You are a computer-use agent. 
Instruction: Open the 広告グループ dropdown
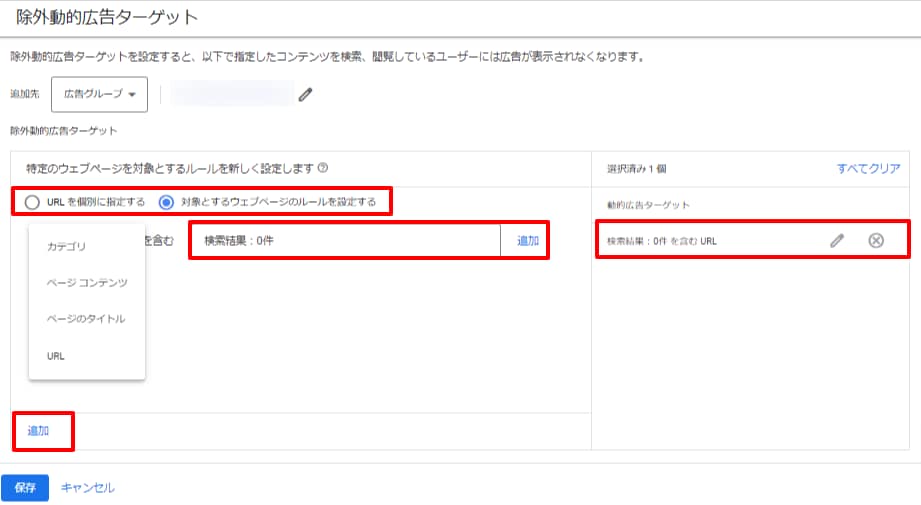(x=99, y=94)
